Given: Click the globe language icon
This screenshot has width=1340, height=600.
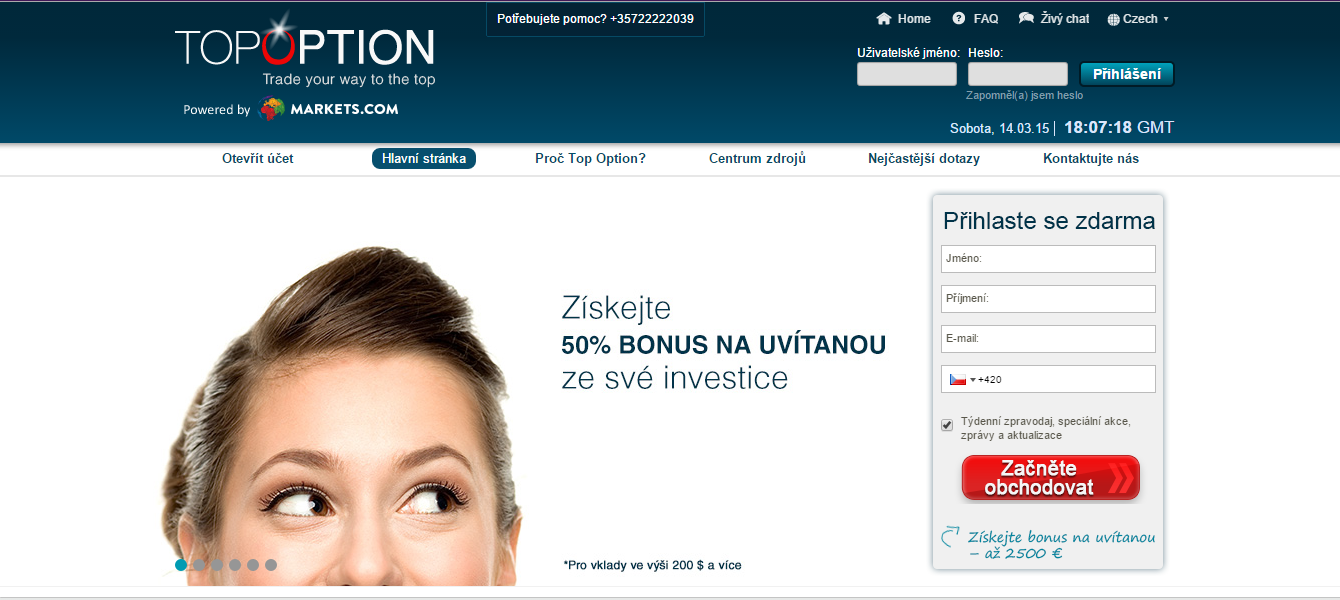Looking at the screenshot, I should [1114, 19].
